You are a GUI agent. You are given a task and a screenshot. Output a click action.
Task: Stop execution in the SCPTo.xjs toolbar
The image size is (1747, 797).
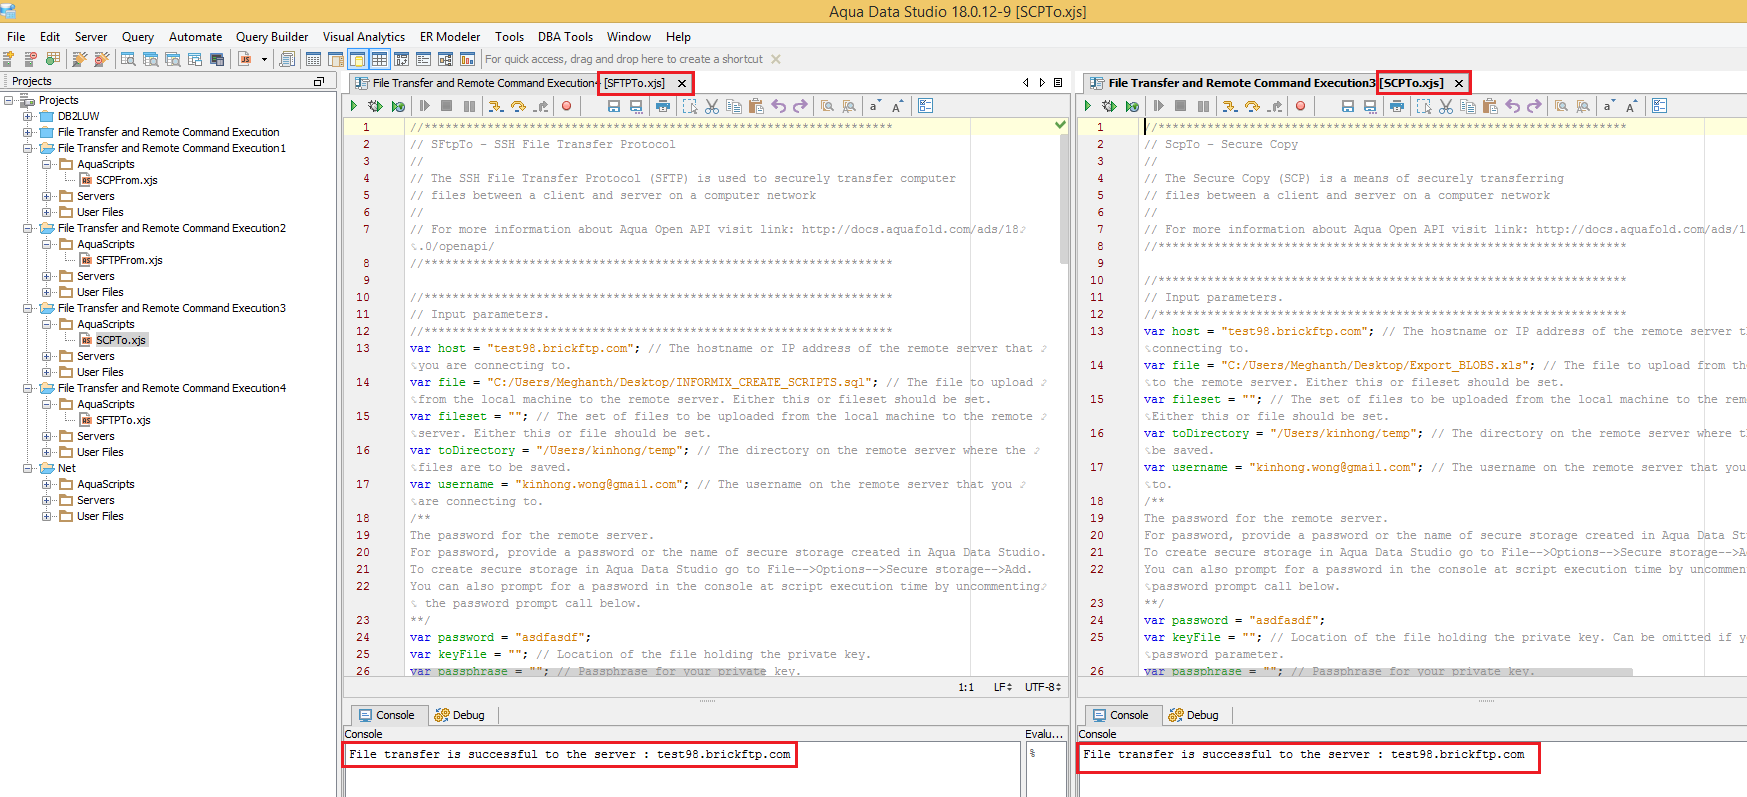click(1180, 106)
